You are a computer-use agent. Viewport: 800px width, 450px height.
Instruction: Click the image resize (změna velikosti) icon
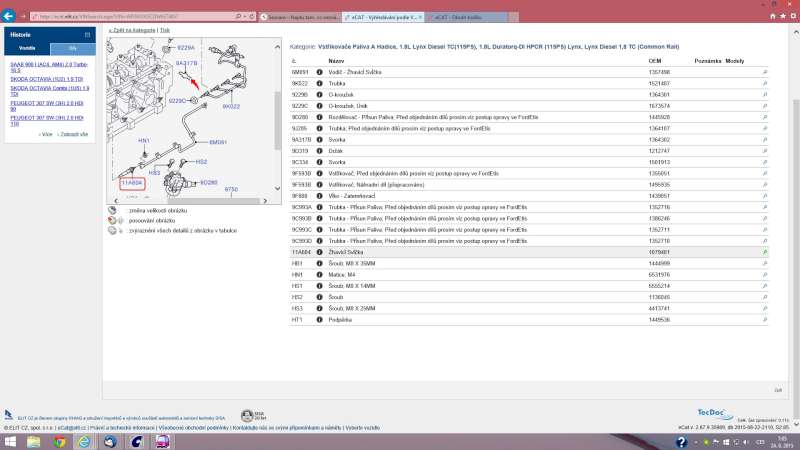pyautogui.click(x=113, y=211)
